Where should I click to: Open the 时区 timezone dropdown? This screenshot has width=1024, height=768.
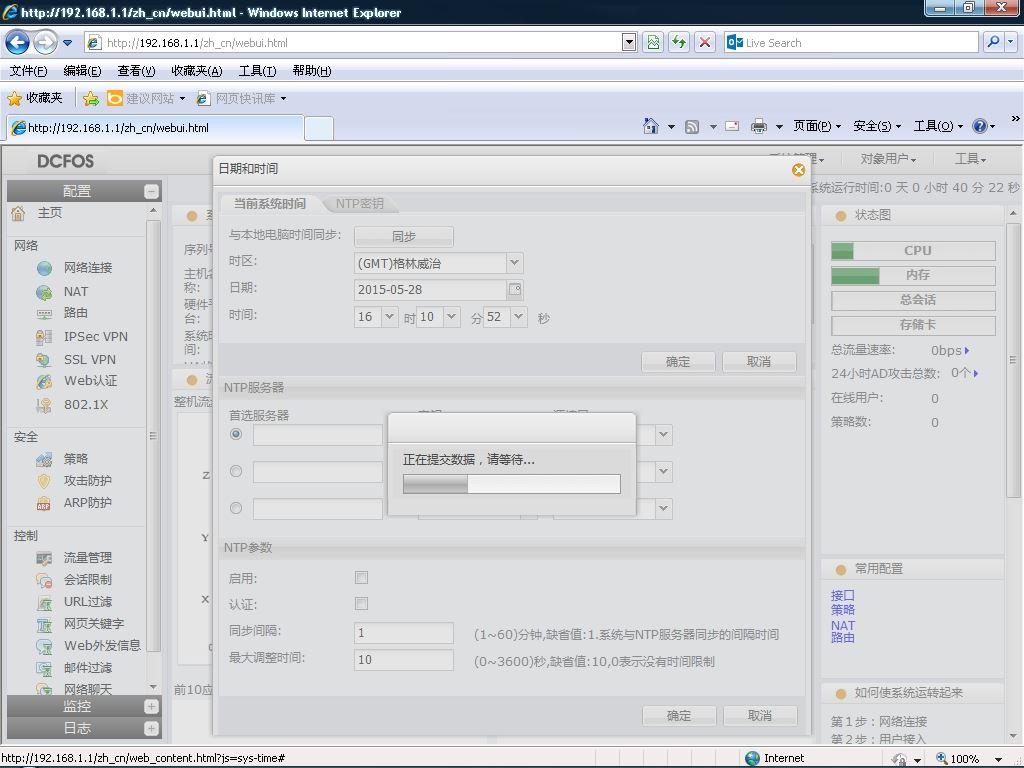(x=515, y=263)
